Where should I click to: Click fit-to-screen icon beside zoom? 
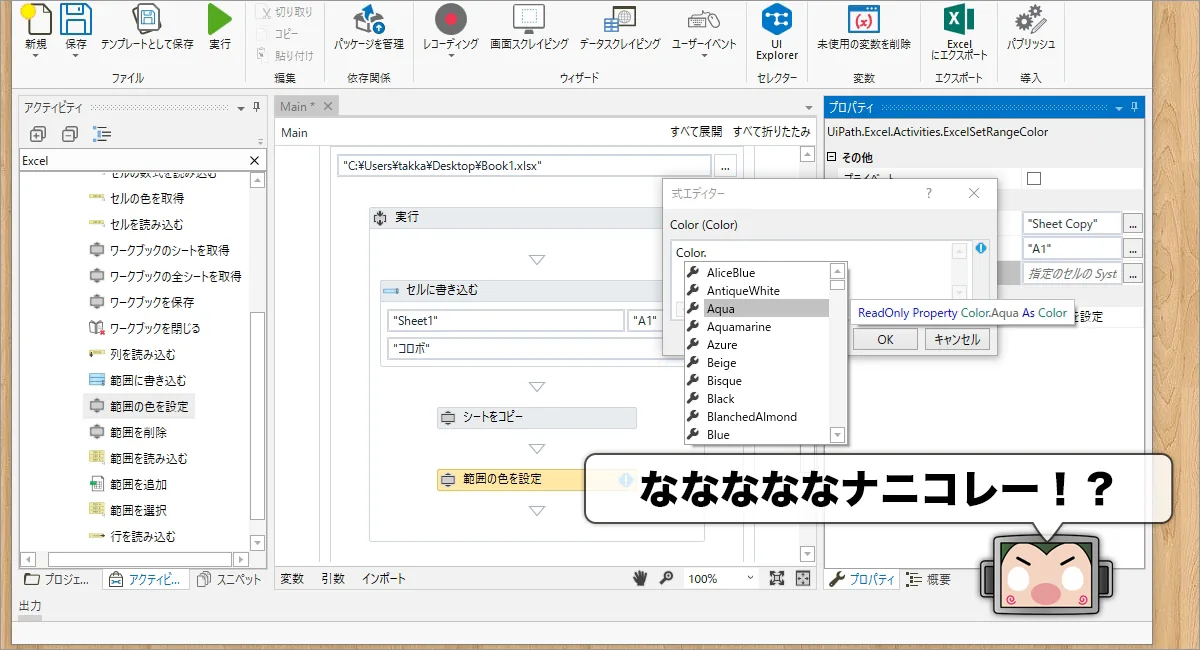(x=777, y=578)
